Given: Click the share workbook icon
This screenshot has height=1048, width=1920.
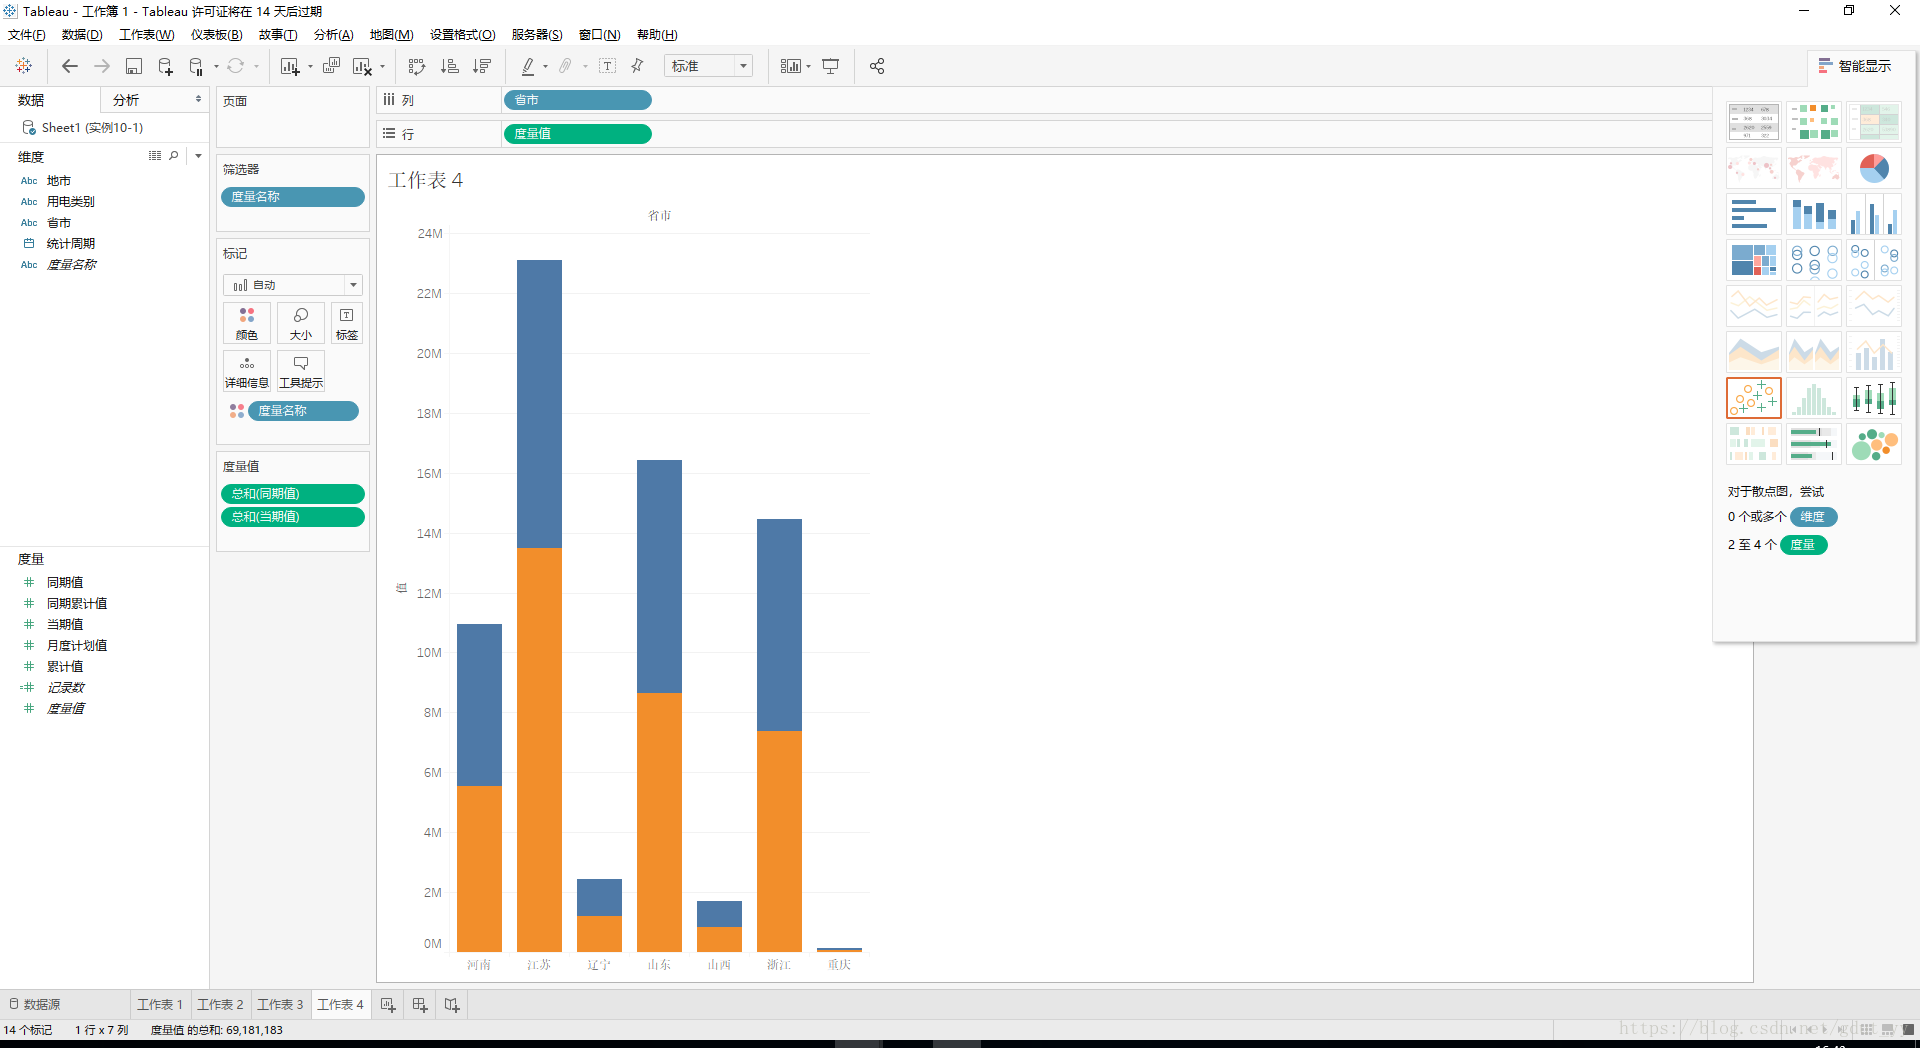Looking at the screenshot, I should tap(877, 66).
